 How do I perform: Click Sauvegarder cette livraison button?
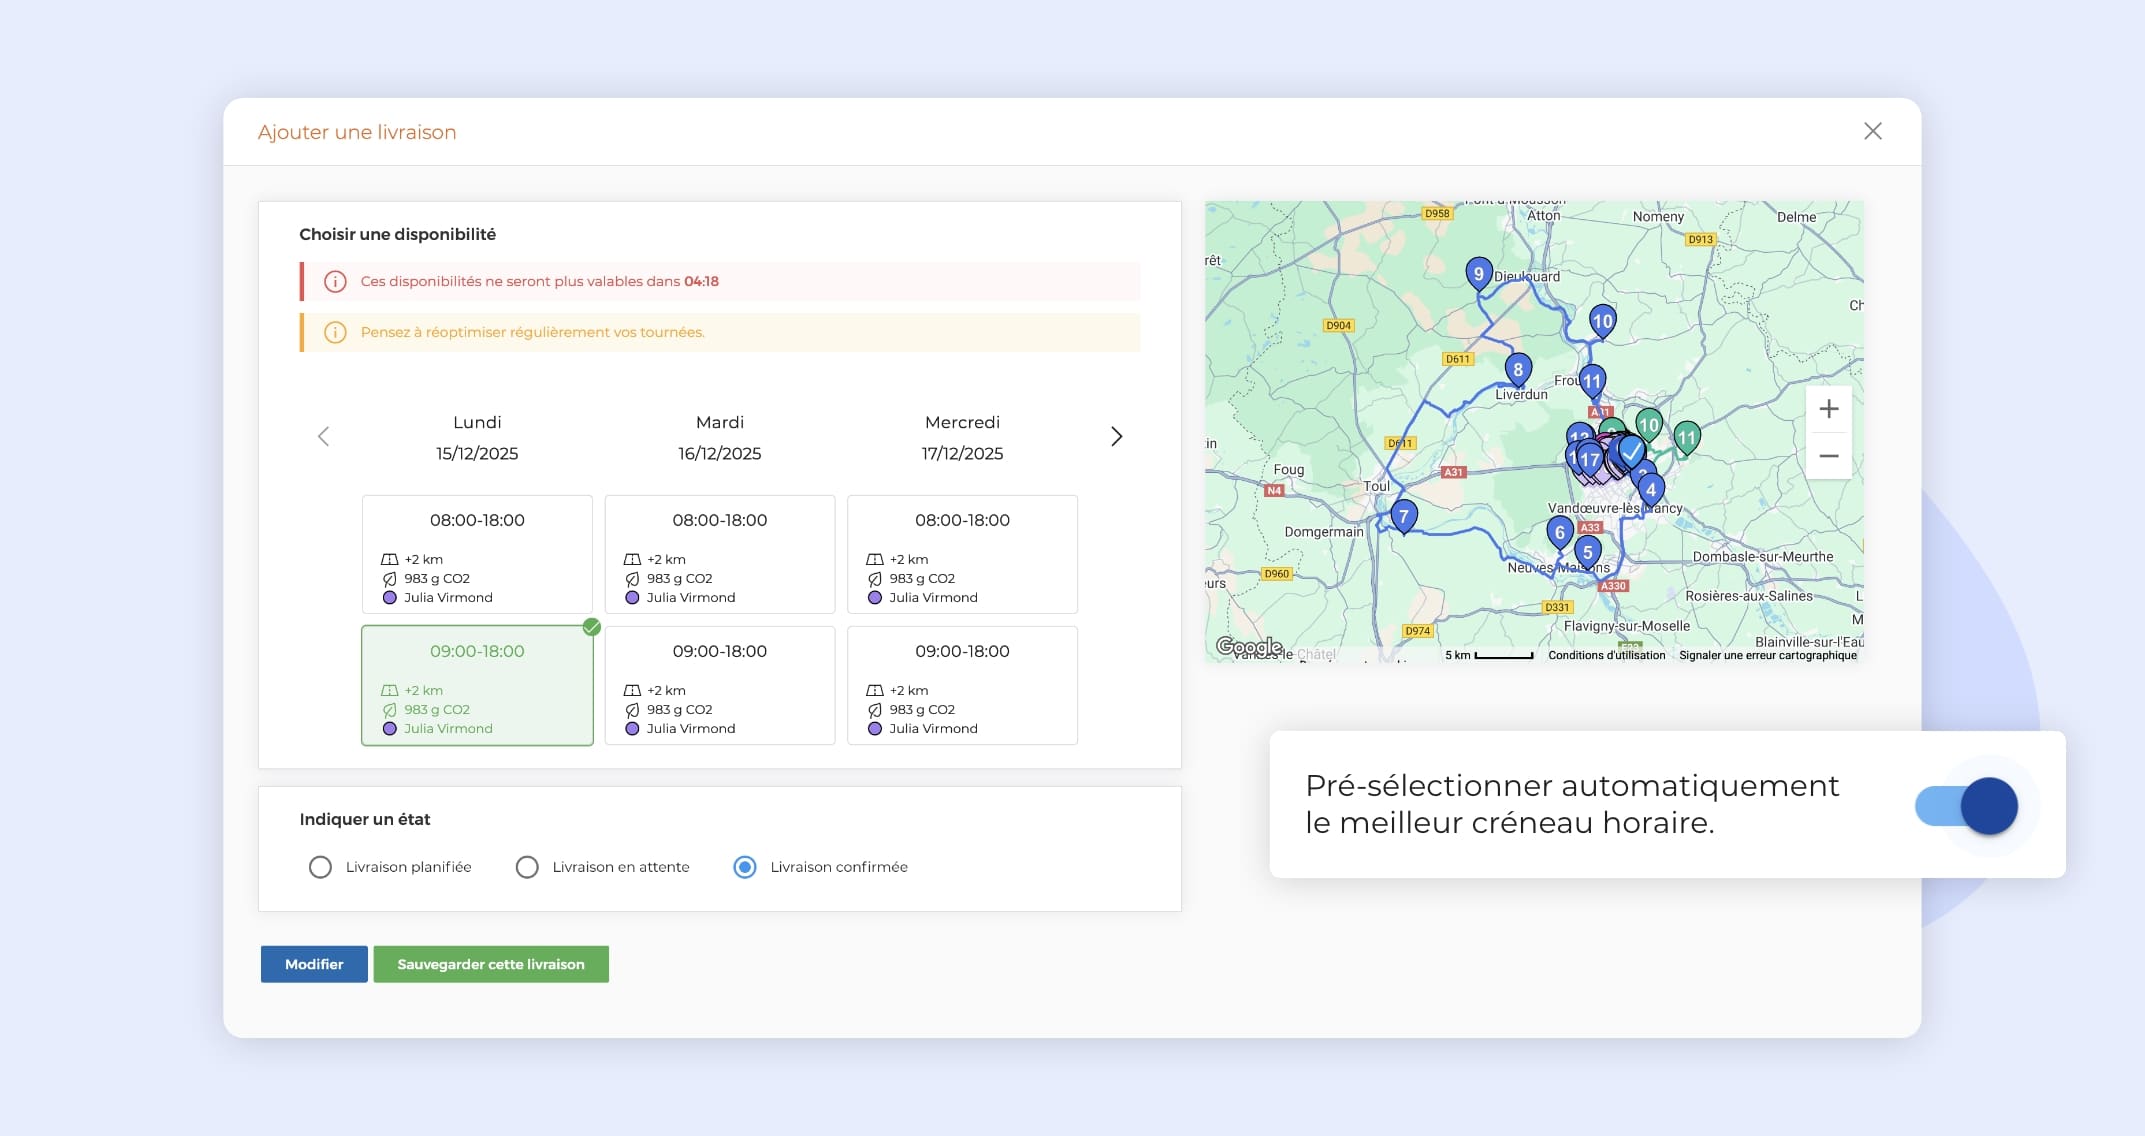click(490, 964)
